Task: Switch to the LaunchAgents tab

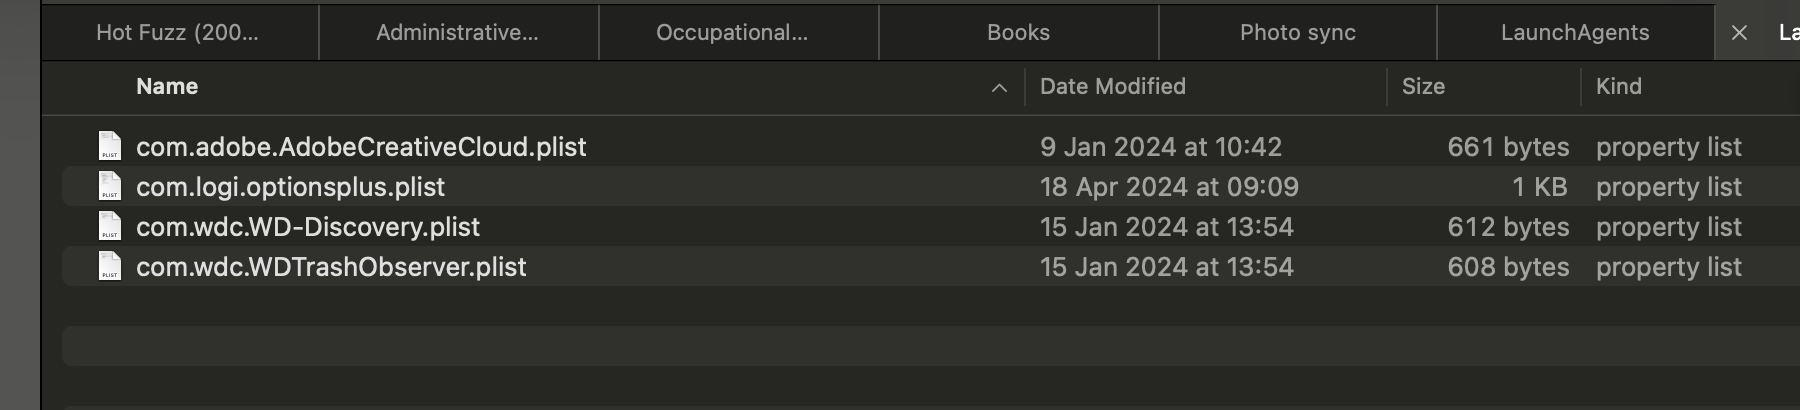Action: coord(1574,33)
